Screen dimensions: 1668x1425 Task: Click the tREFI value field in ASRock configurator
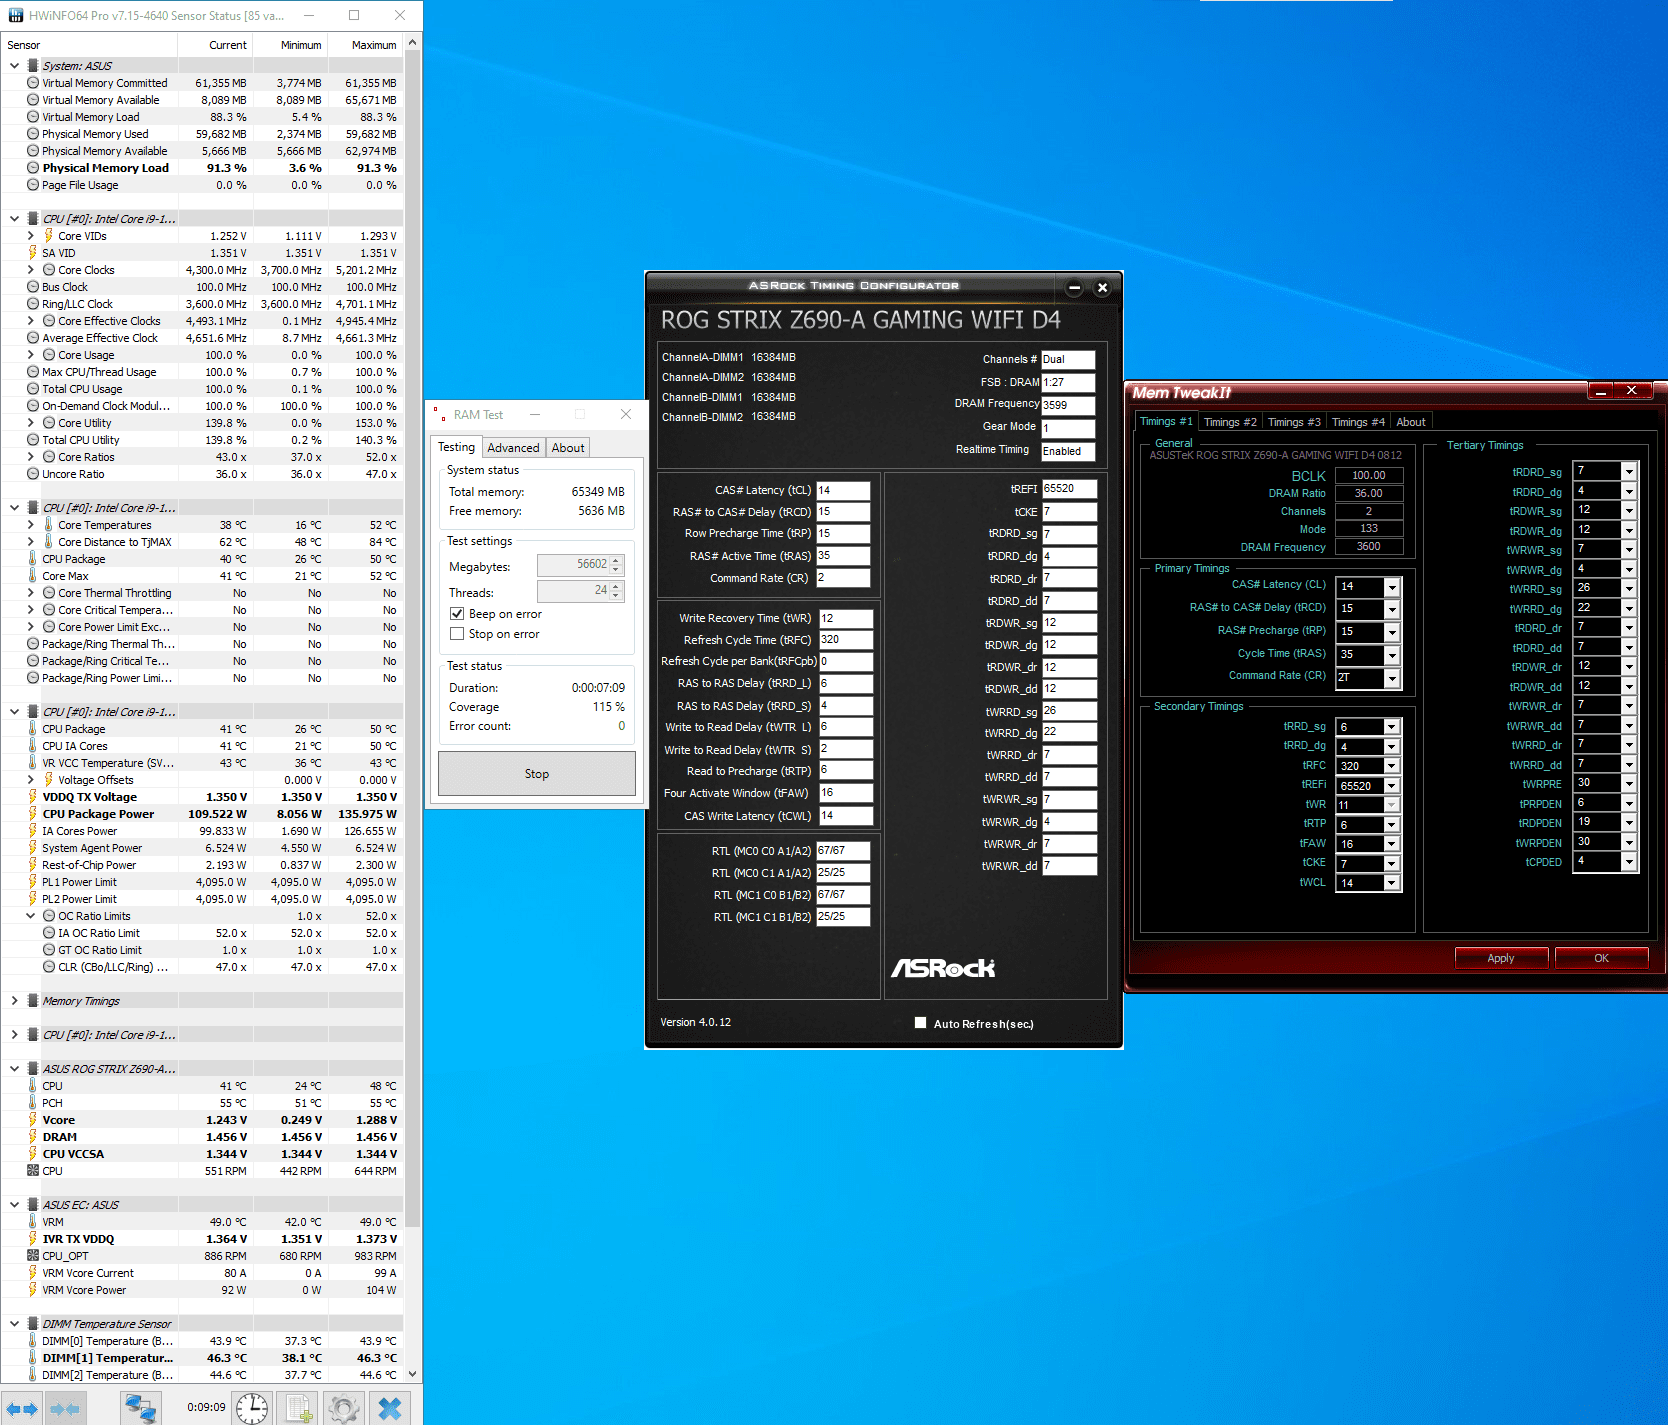click(1069, 489)
